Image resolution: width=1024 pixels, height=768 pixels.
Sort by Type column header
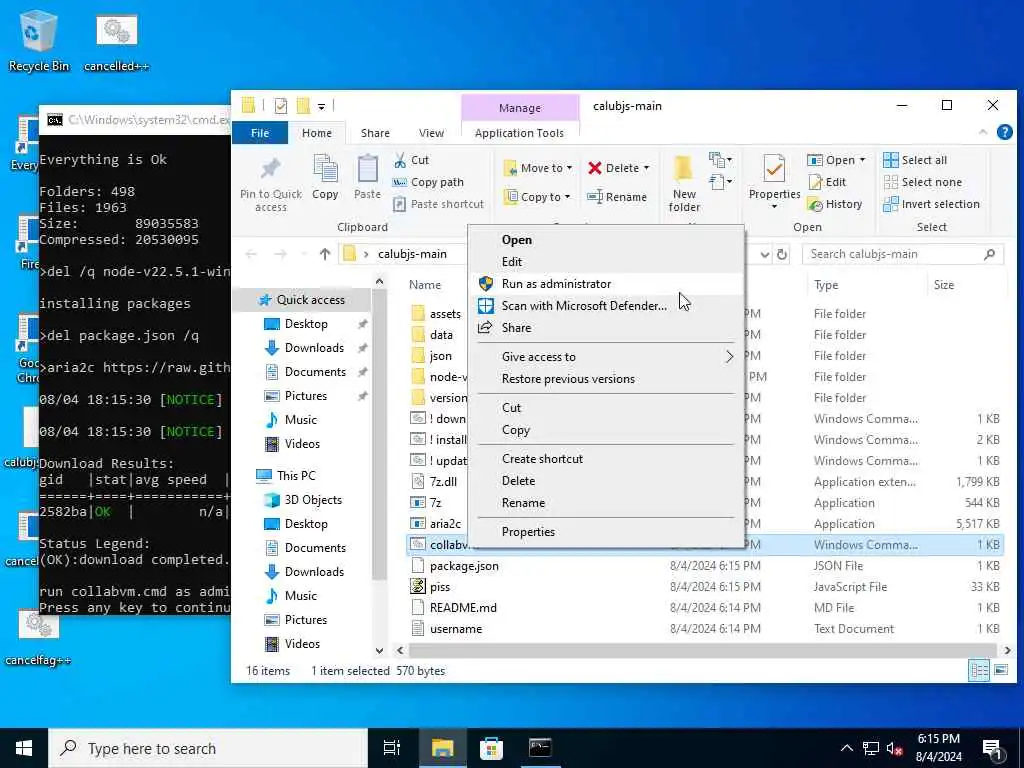[867, 285]
